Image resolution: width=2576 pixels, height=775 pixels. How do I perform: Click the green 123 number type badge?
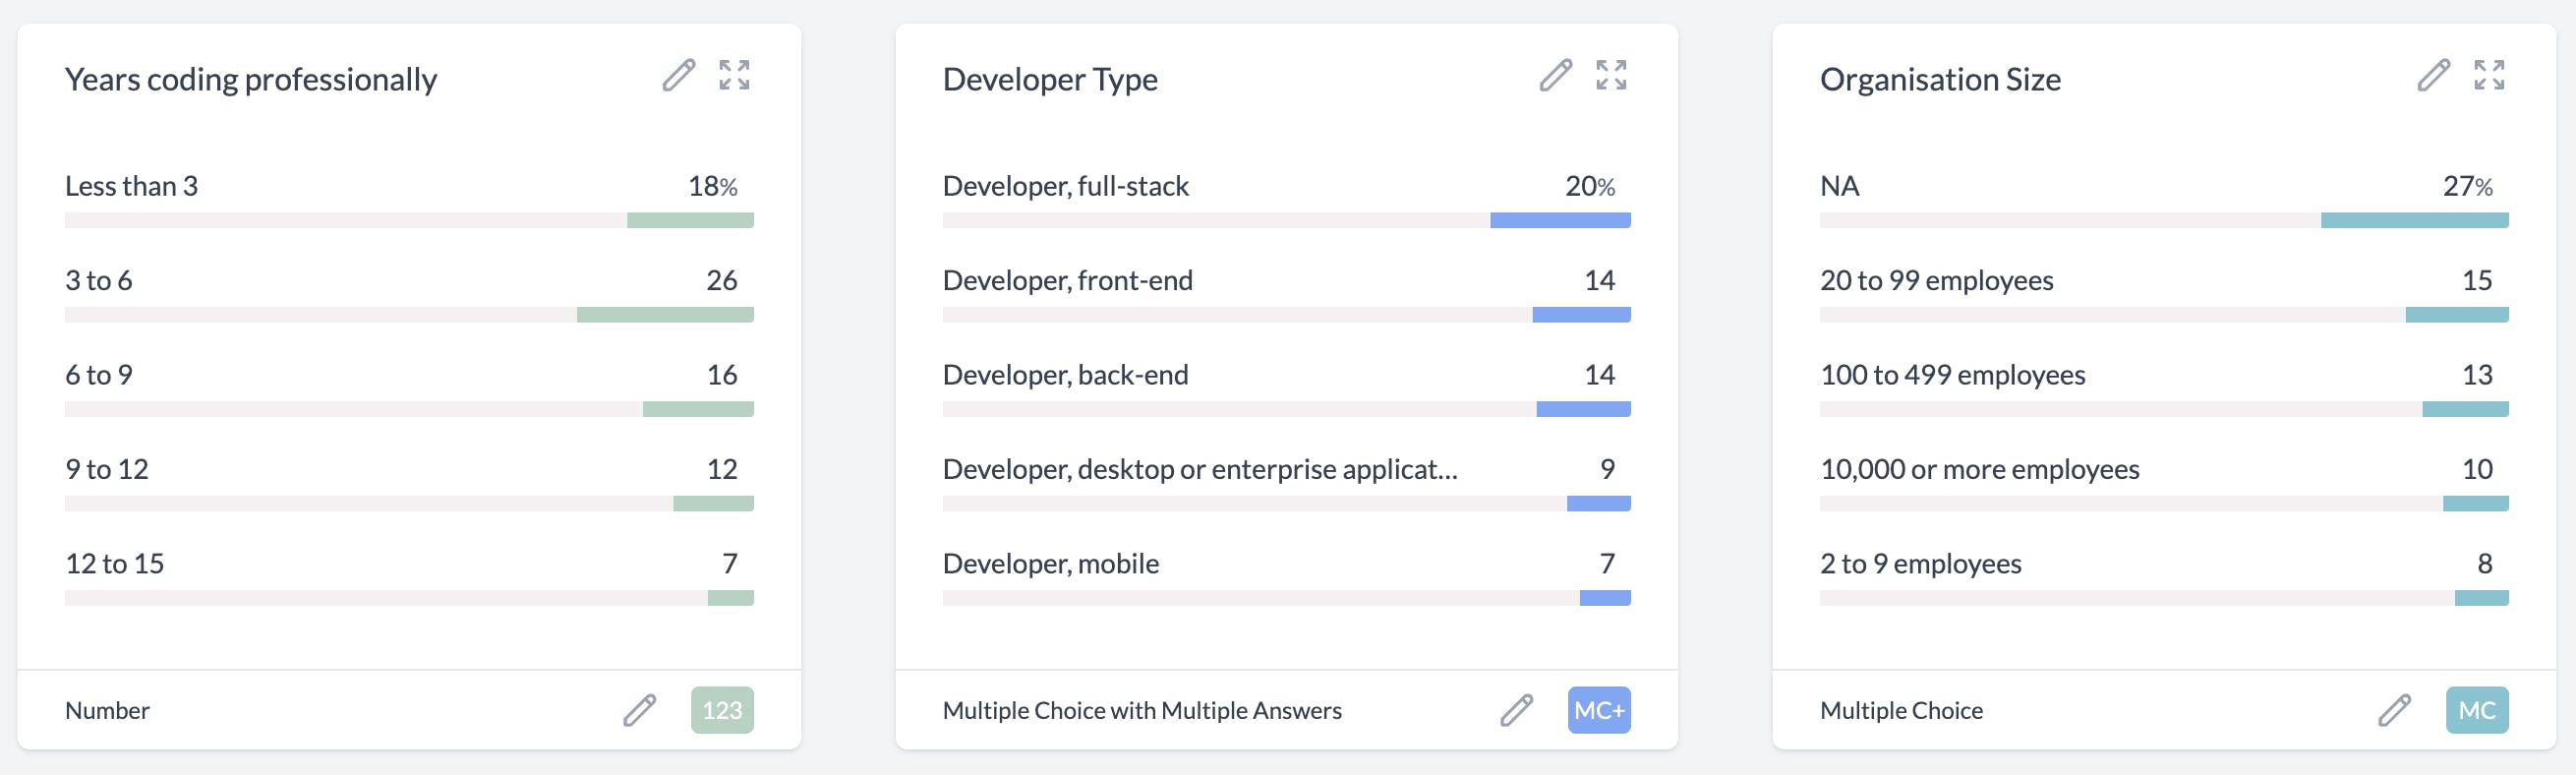pyautogui.click(x=722, y=710)
